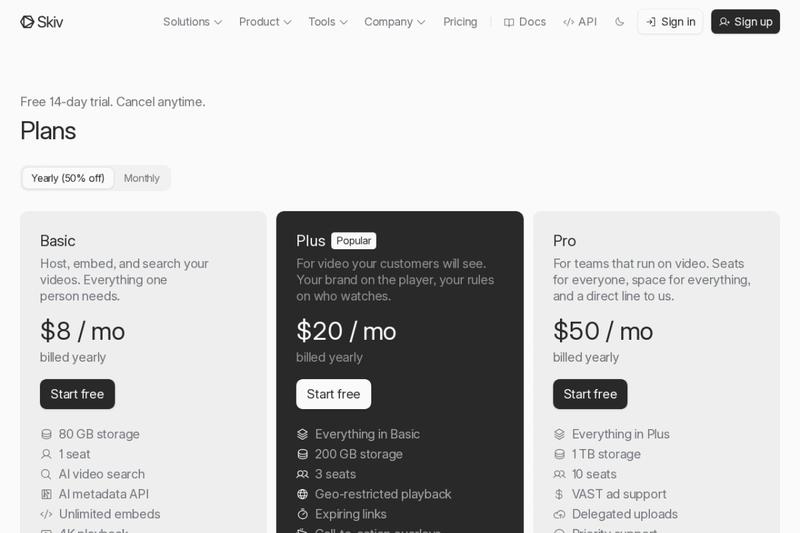
Task: Click the dollar icon beside VAST ad support
Action: coord(559,494)
